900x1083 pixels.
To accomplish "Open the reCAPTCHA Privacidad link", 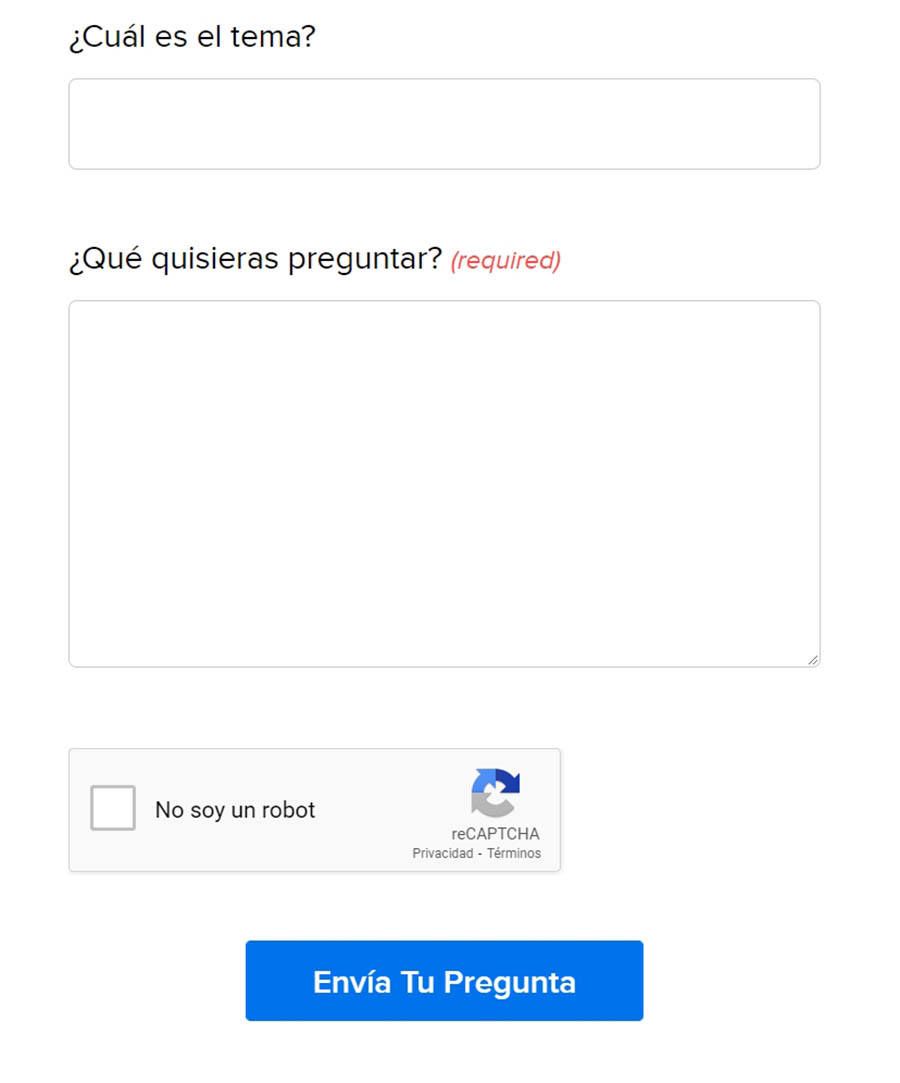I will point(442,854).
